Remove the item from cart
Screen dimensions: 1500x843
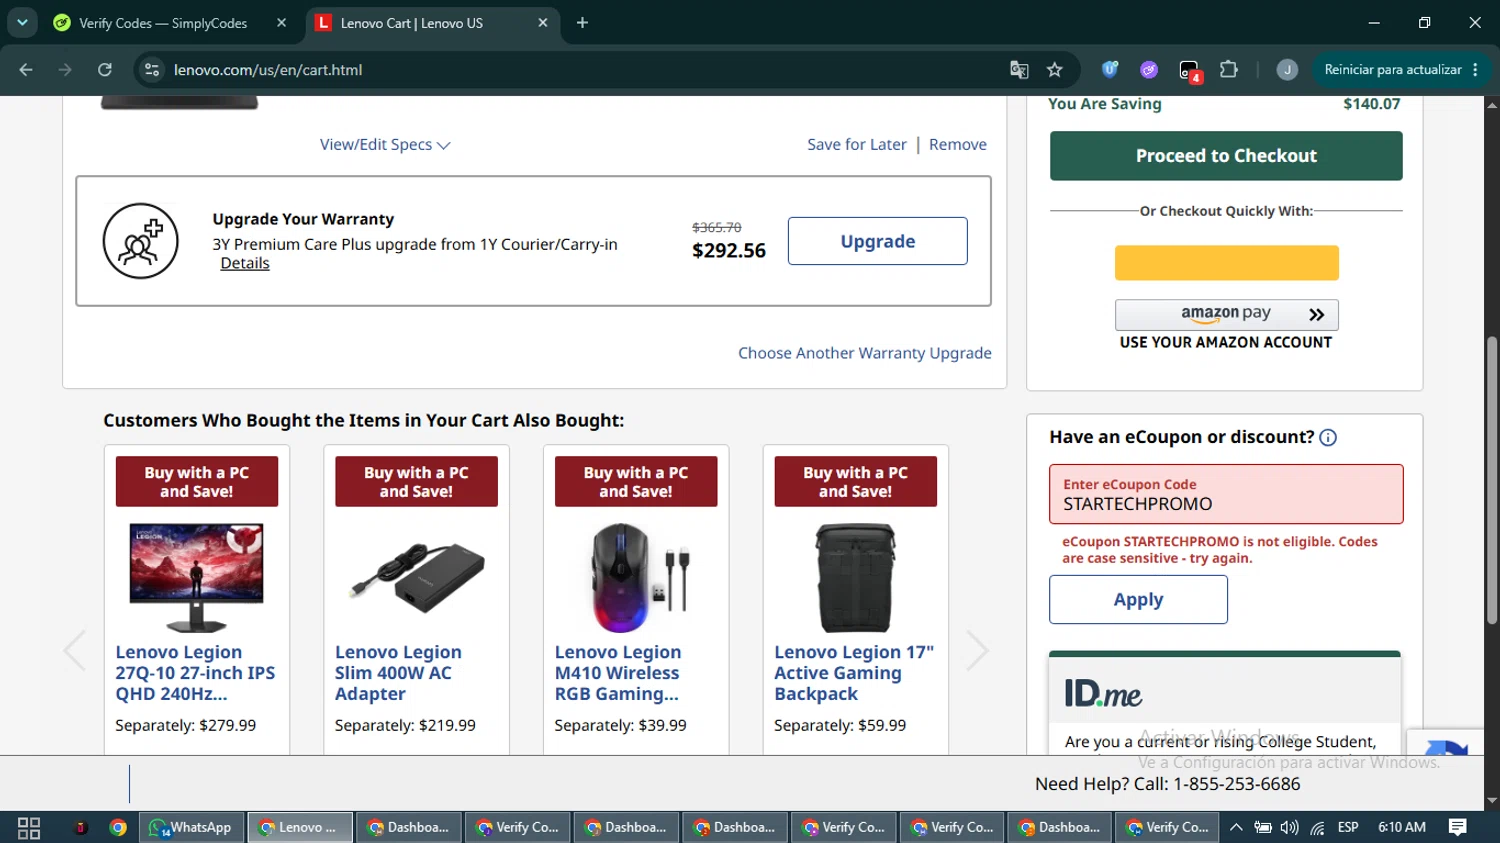click(x=958, y=145)
